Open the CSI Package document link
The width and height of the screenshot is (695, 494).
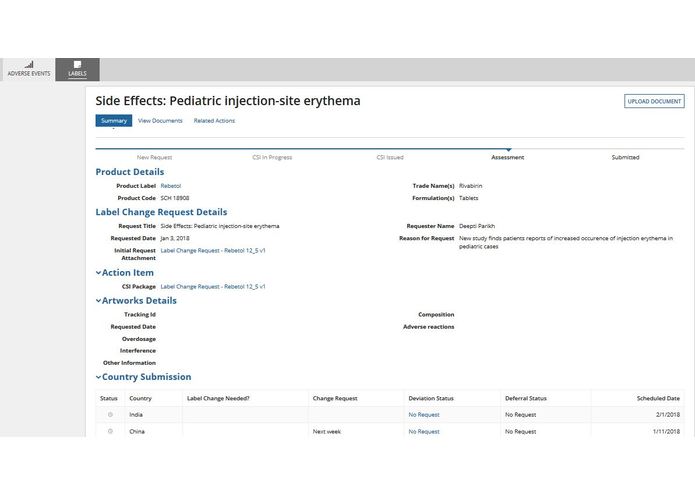tap(213, 287)
